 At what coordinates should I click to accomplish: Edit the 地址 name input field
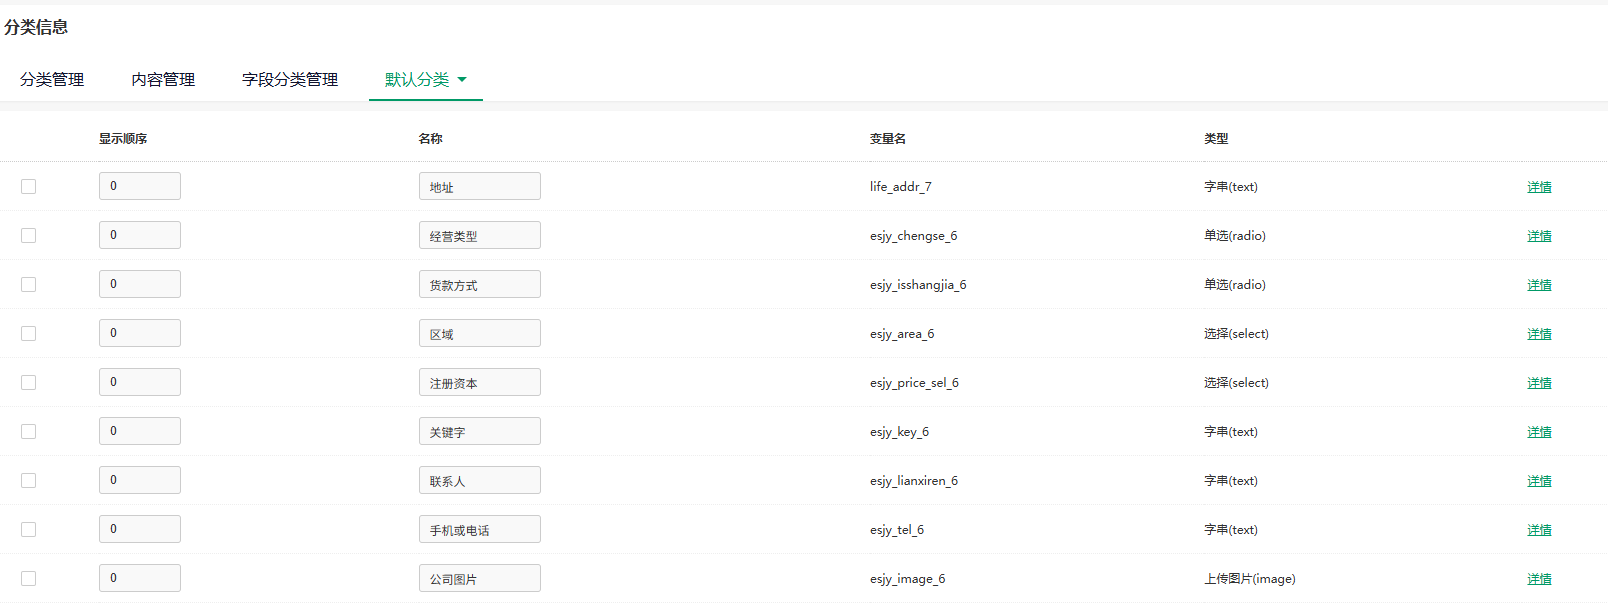point(479,187)
